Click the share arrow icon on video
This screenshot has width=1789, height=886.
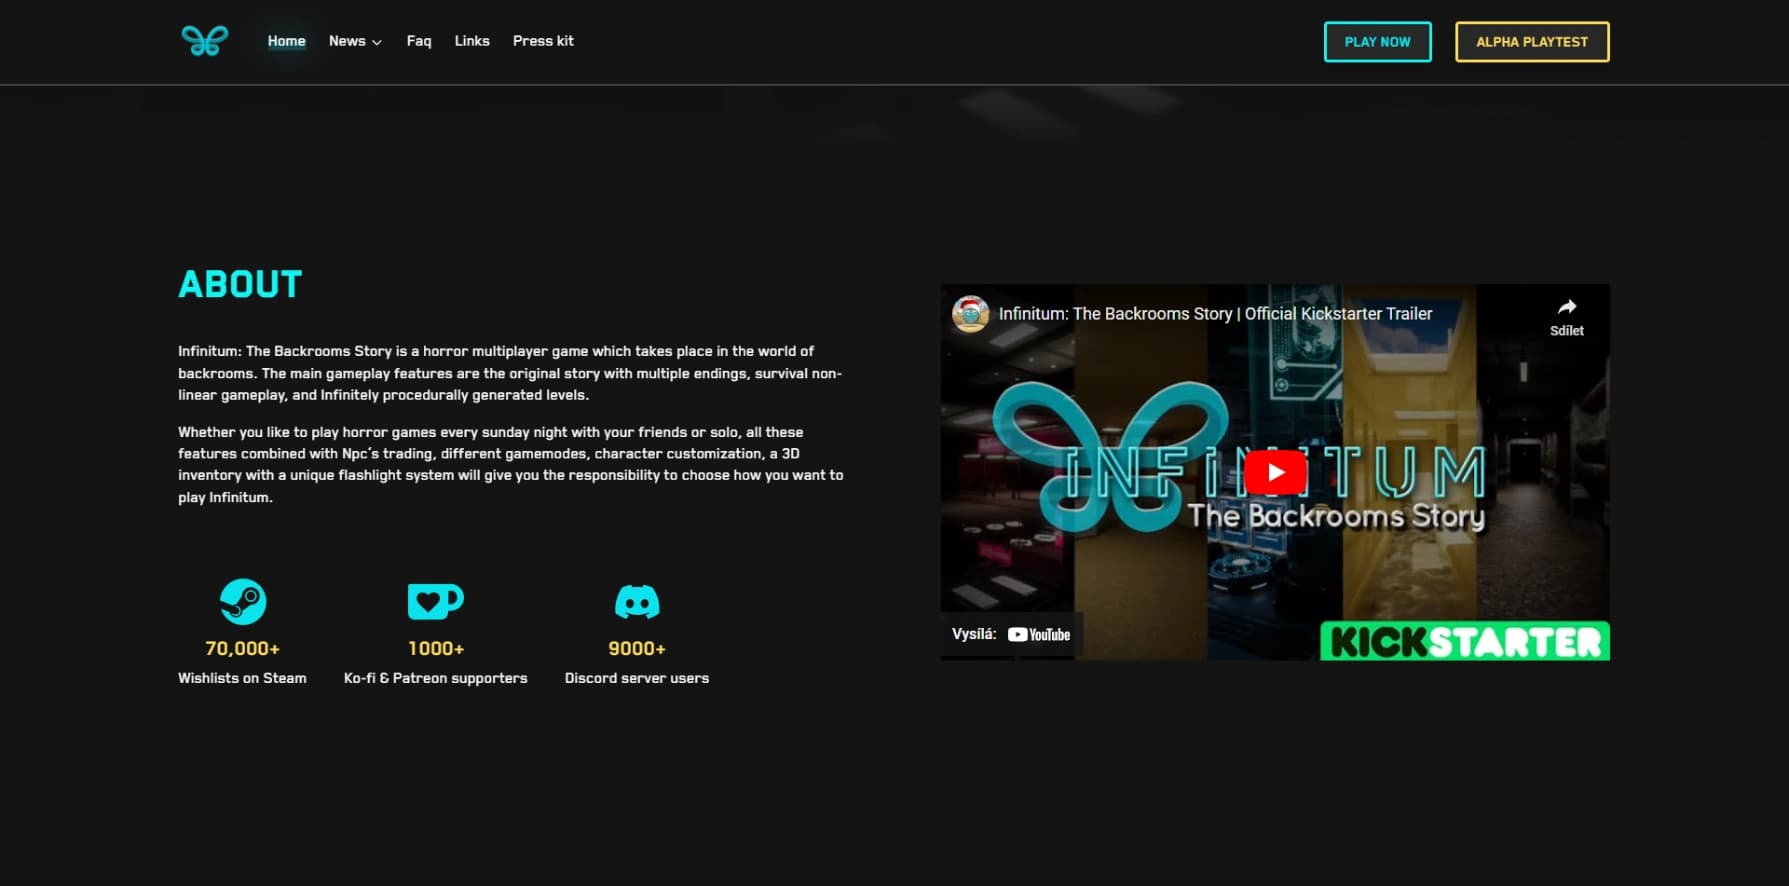point(1566,308)
